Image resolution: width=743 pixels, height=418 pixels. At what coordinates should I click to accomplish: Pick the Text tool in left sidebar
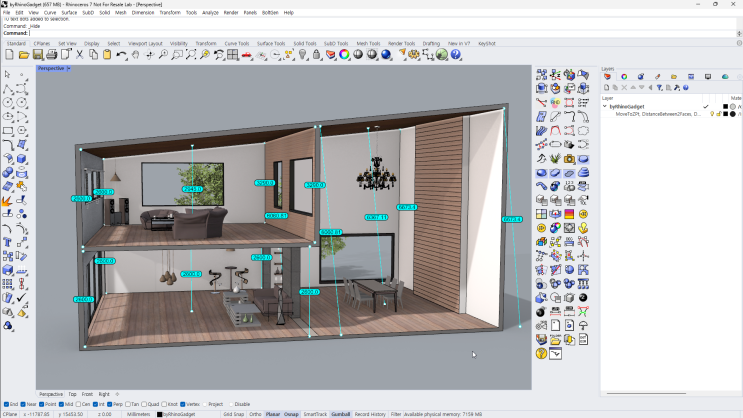pyautogui.click(x=8, y=243)
